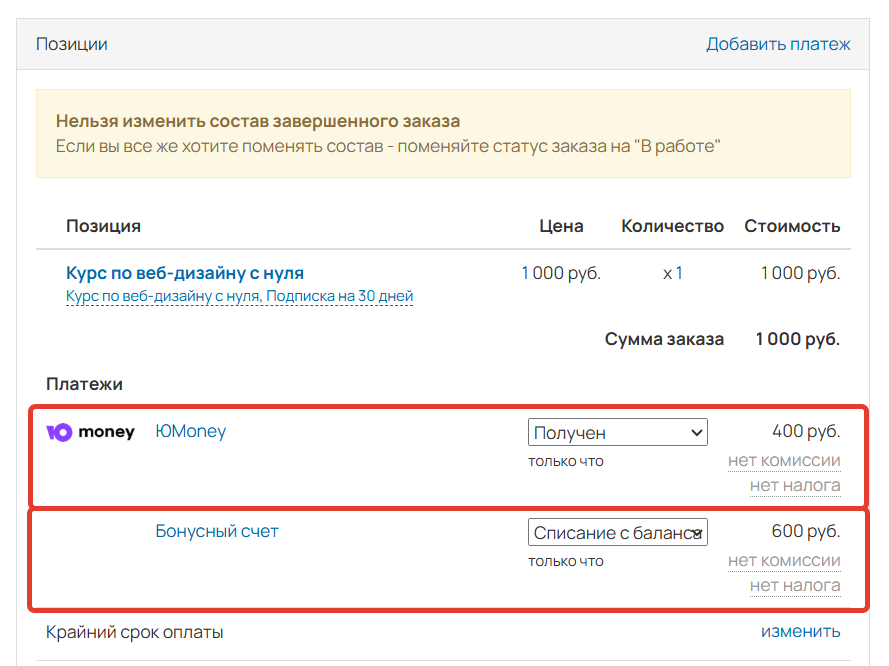Open the "Получен" payment status dropdown

pos(617,432)
